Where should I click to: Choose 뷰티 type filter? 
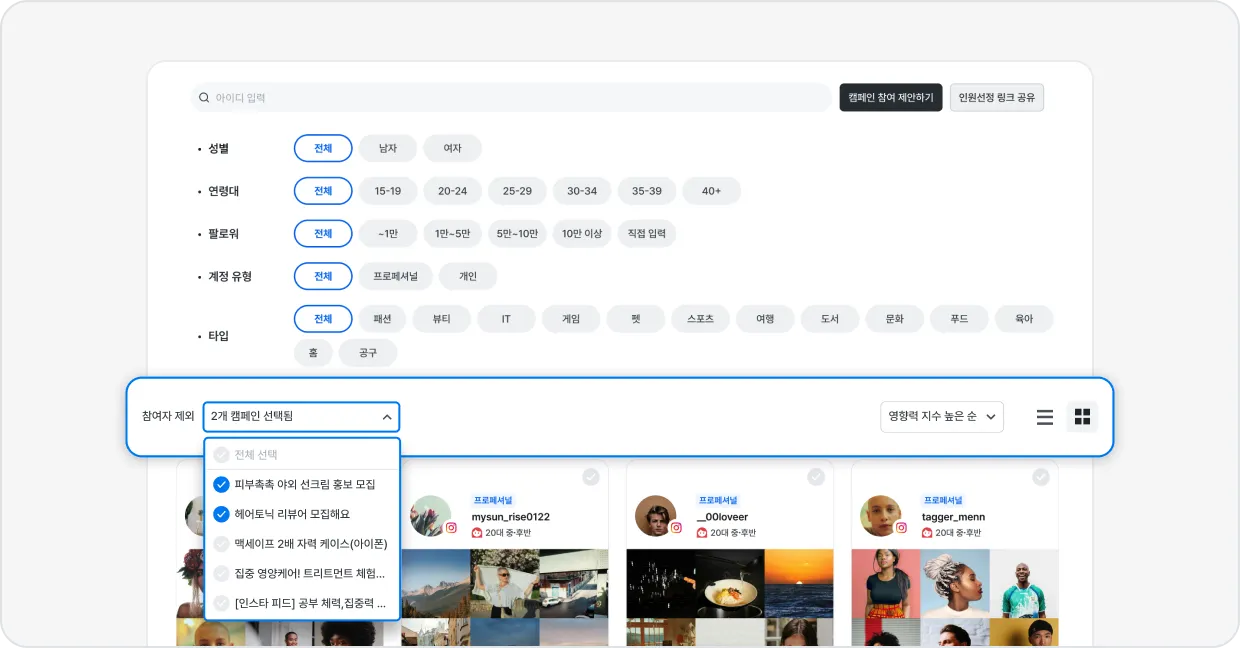tap(441, 319)
